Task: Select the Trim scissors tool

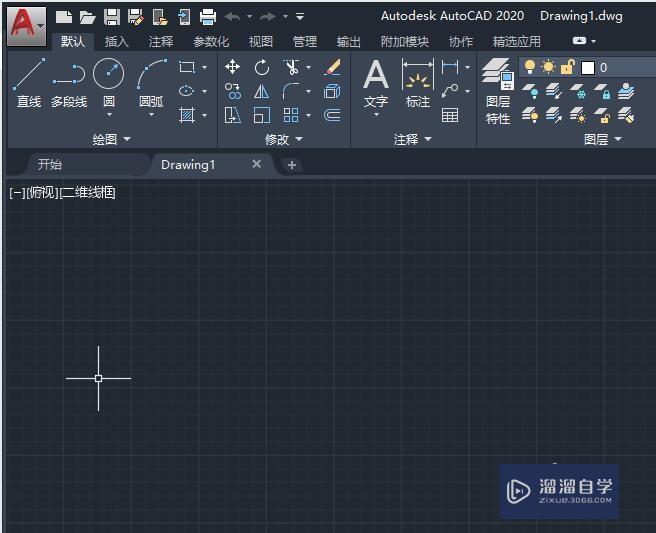Action: (x=291, y=67)
